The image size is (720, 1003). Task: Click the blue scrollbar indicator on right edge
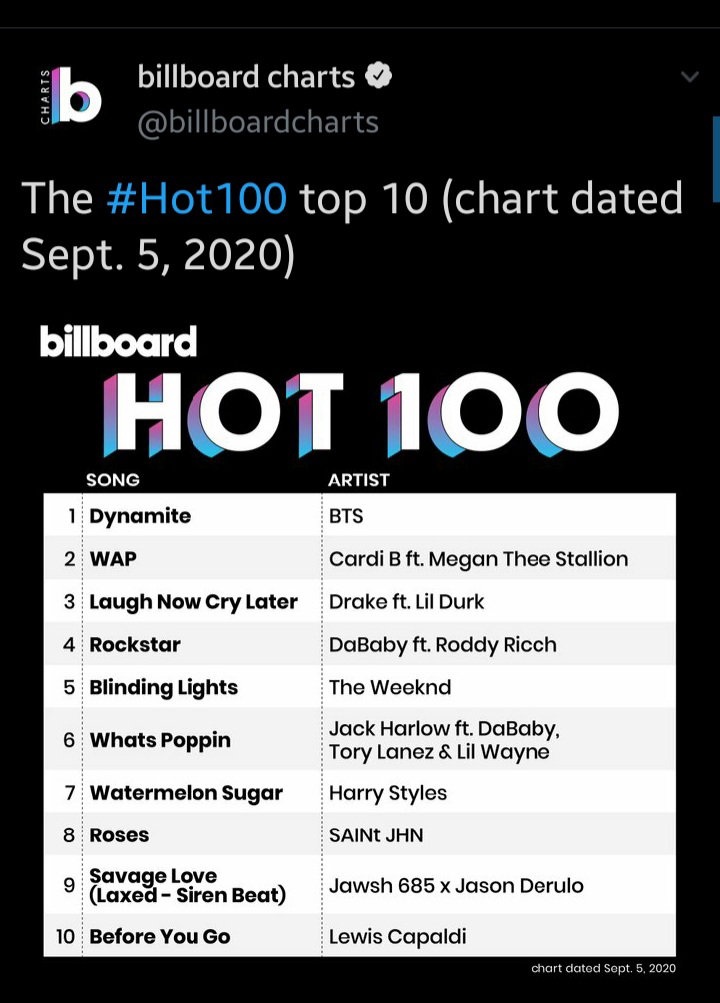click(x=716, y=159)
